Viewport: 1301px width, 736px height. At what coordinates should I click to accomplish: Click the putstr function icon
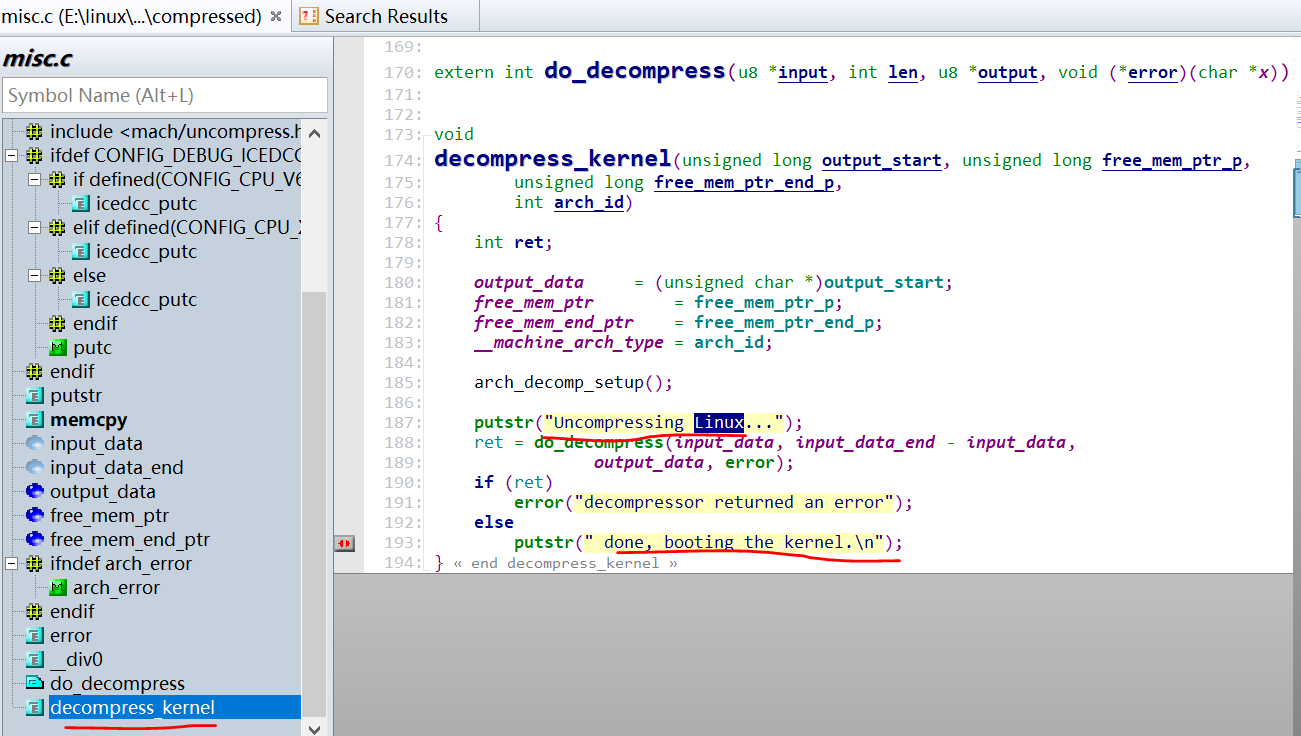coord(35,396)
